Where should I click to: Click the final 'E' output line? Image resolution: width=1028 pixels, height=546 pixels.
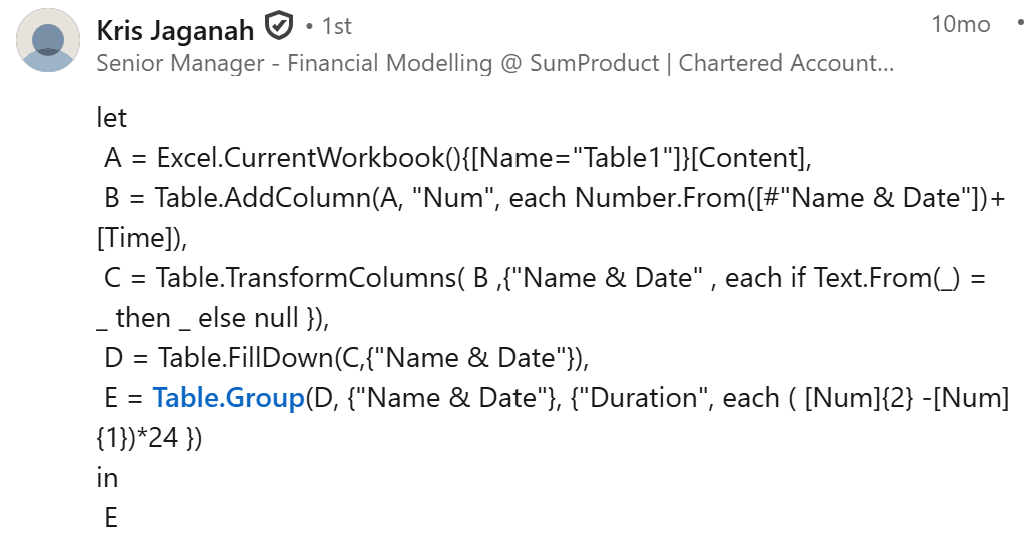pyautogui.click(x=111, y=518)
